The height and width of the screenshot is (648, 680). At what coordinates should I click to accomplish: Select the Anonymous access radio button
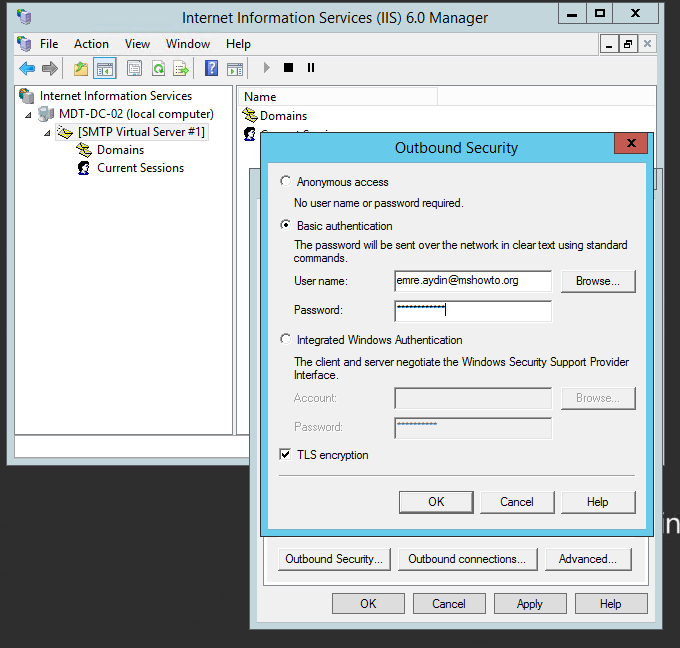[285, 181]
